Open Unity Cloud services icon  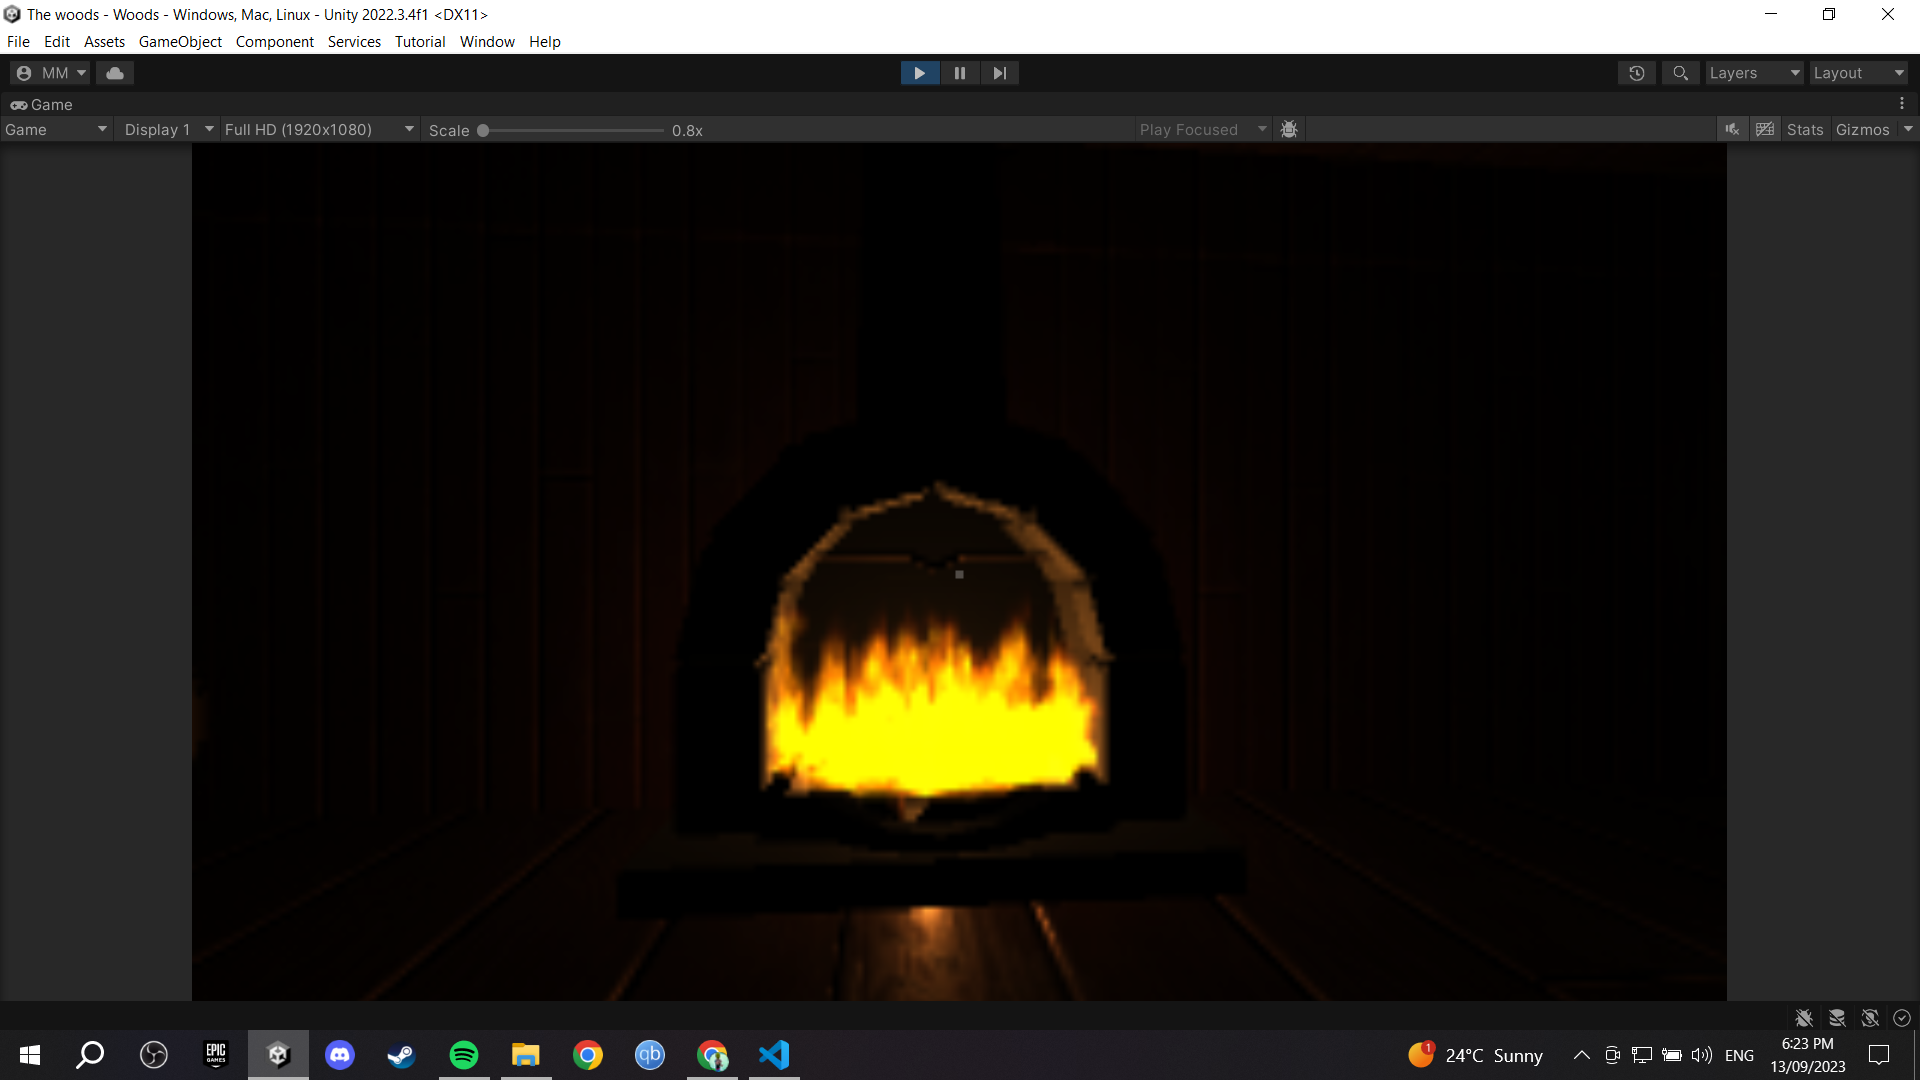[115, 73]
